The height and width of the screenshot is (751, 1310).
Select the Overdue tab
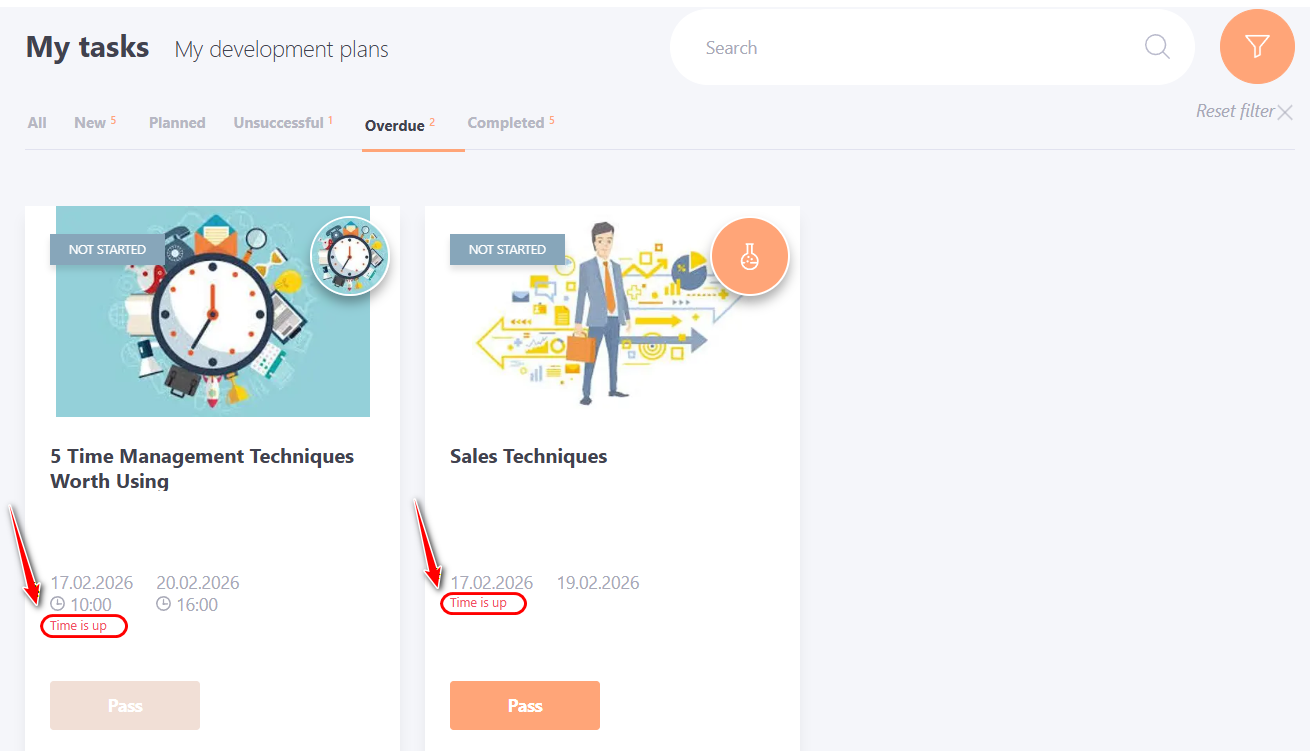[394, 126]
